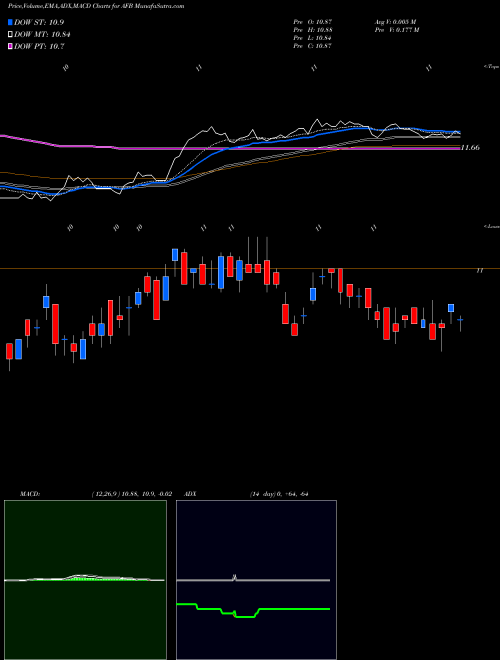
Task: Click the 'ADX' panel heading
Action: point(191,494)
